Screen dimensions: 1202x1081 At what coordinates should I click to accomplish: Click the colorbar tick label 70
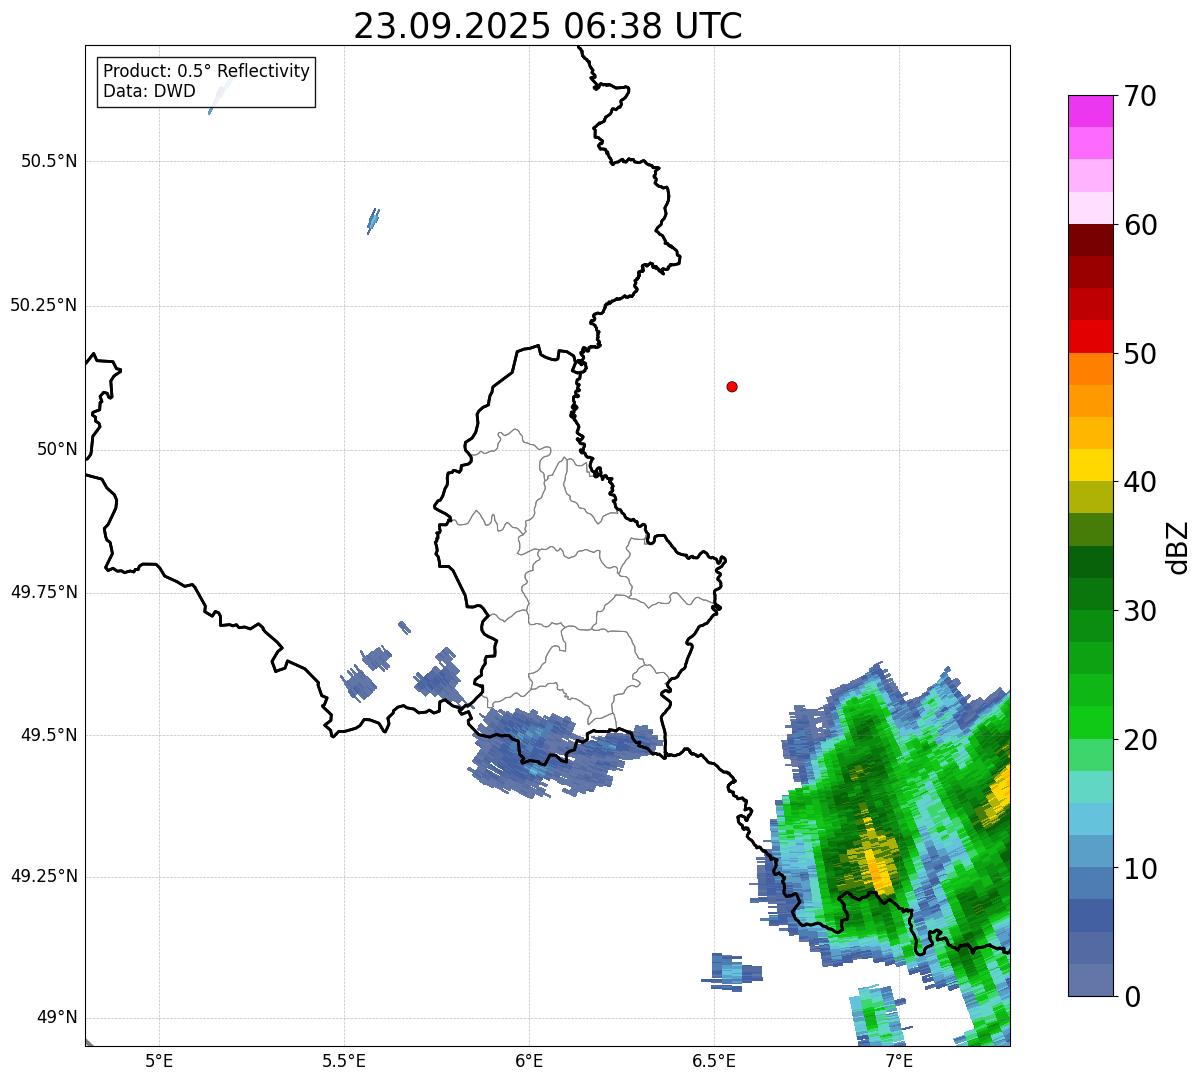[1140, 96]
